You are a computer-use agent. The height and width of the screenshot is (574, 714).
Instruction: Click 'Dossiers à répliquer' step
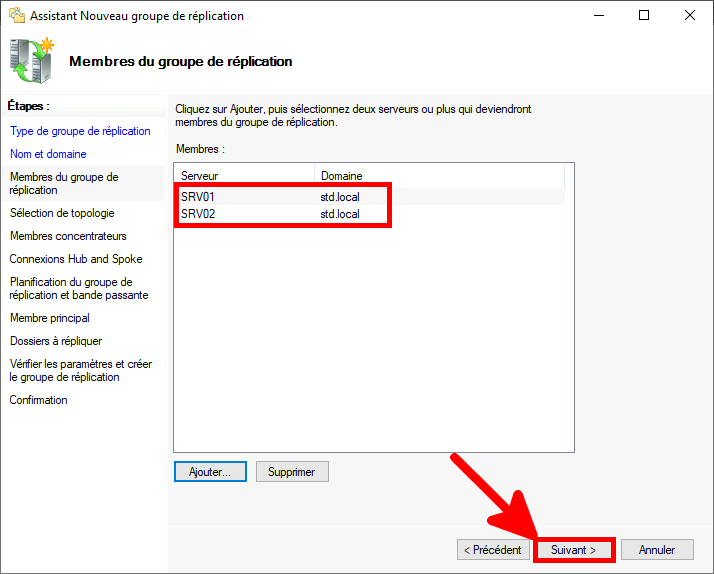tap(56, 341)
